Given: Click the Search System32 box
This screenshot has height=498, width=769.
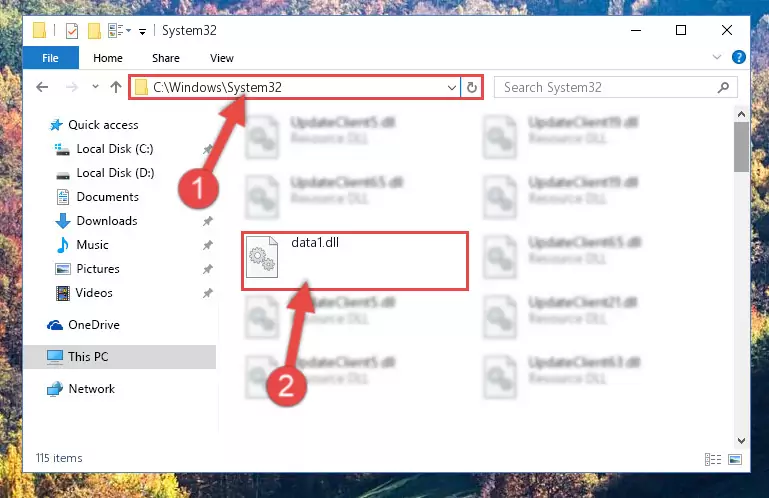Looking at the screenshot, I should tap(615, 87).
